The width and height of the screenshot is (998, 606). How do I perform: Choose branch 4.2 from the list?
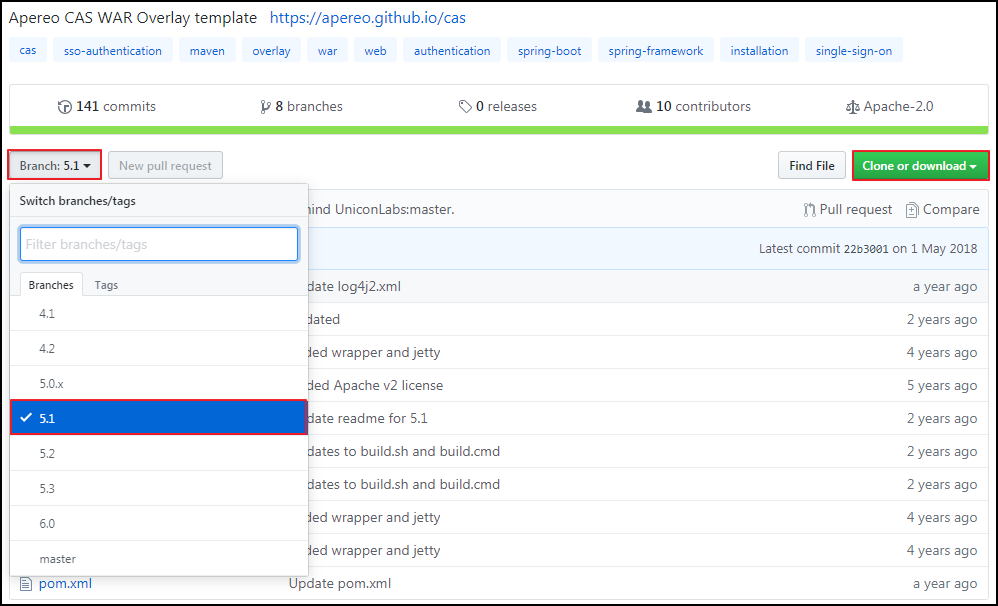[x=159, y=349]
